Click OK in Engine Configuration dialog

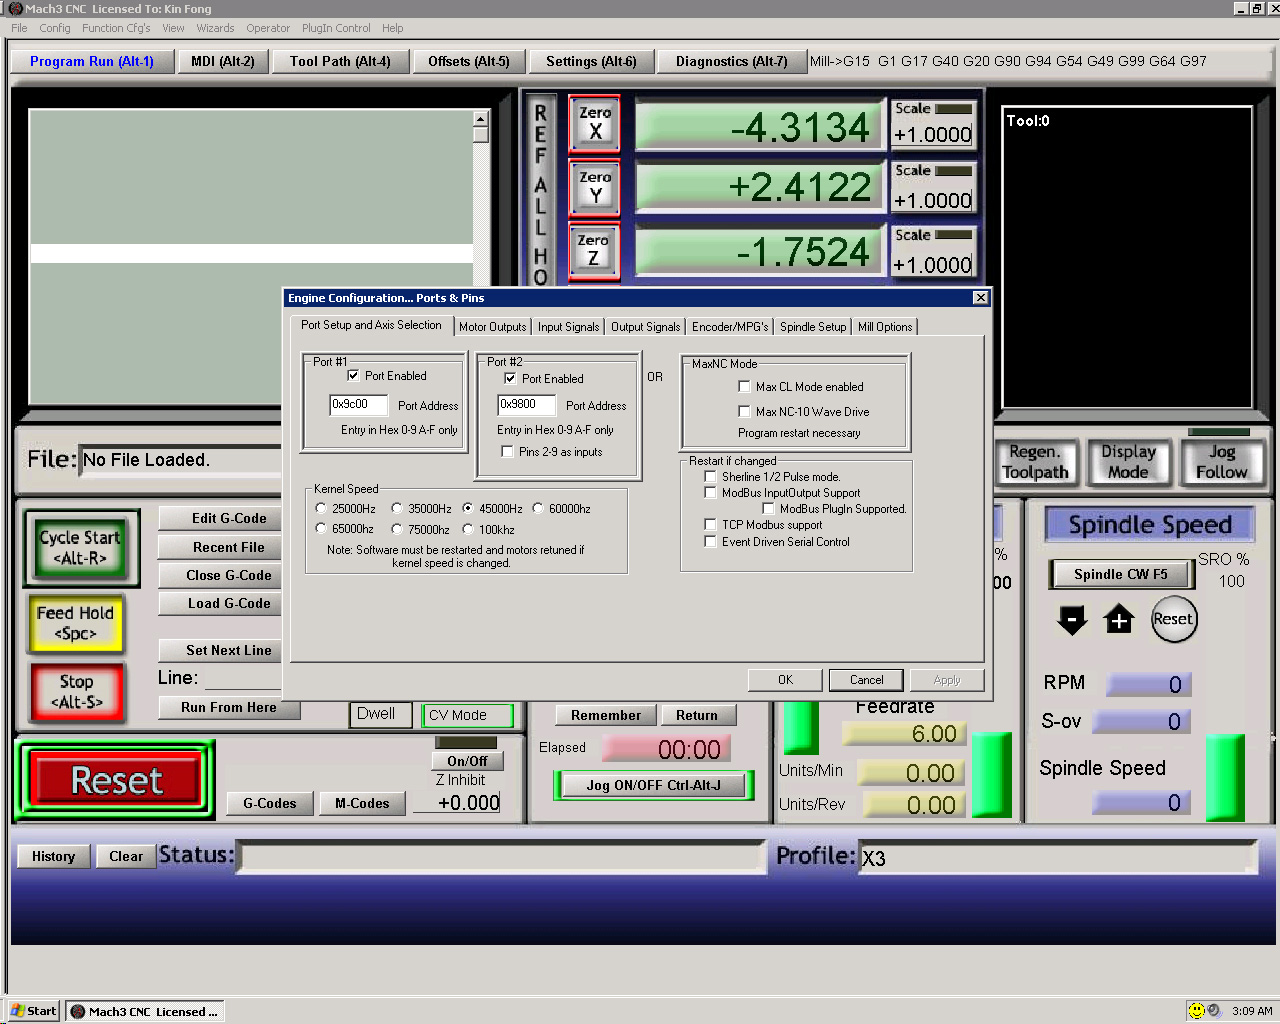point(785,680)
